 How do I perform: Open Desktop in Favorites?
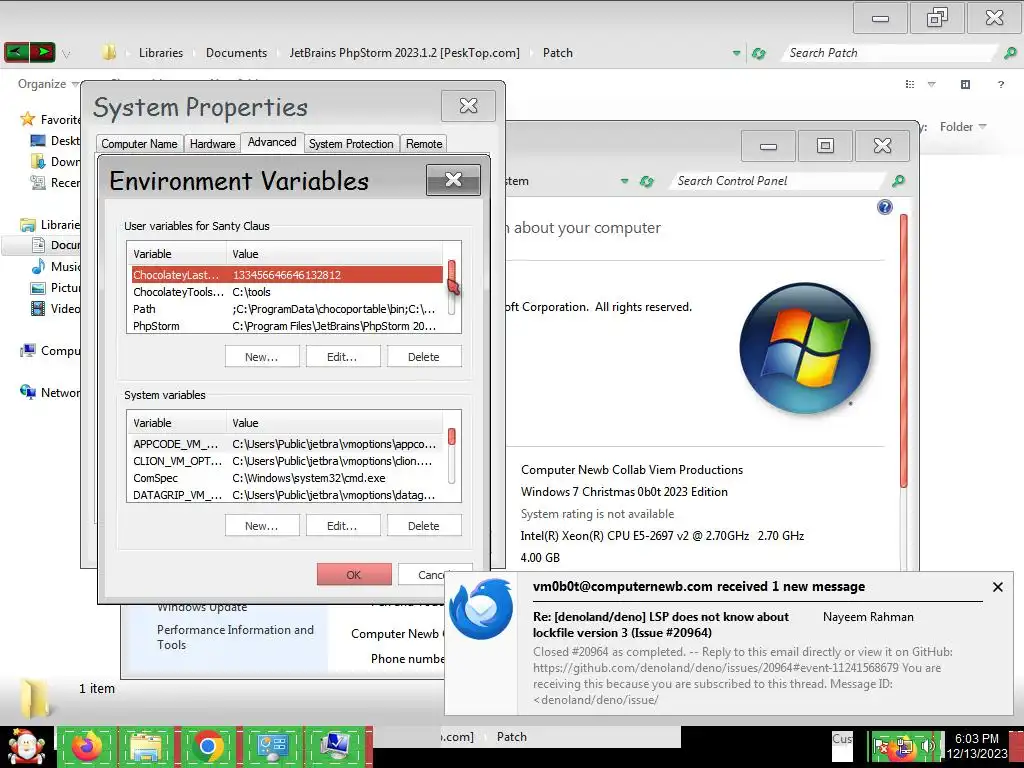tap(56, 140)
